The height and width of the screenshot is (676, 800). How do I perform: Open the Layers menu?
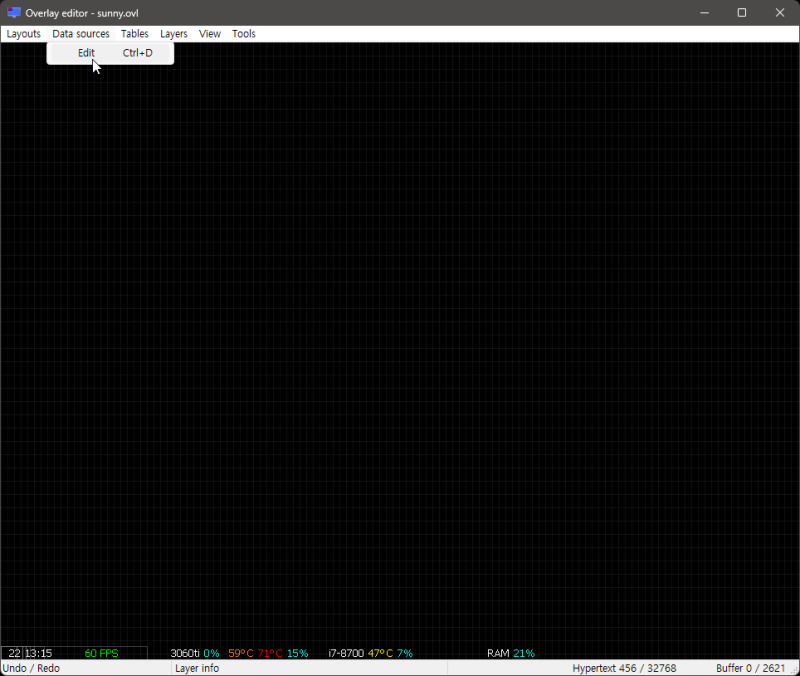click(173, 33)
